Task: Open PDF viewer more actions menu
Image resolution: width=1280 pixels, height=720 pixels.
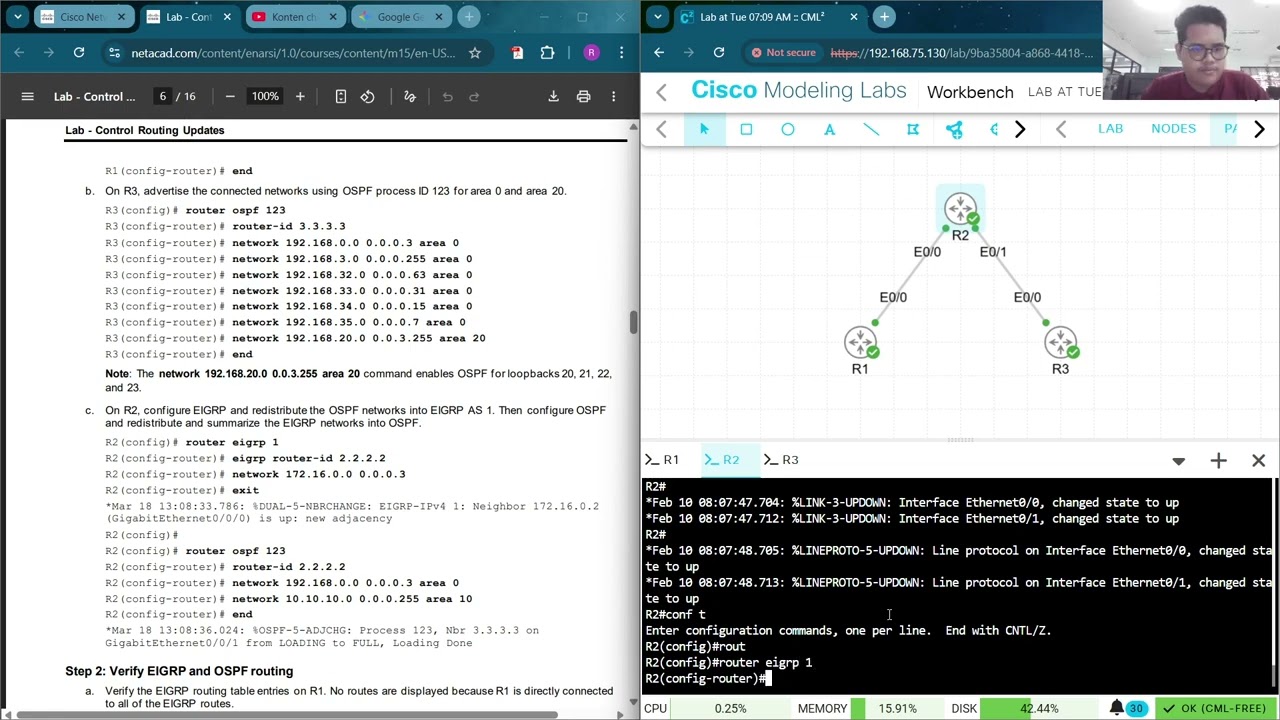Action: coord(614,96)
